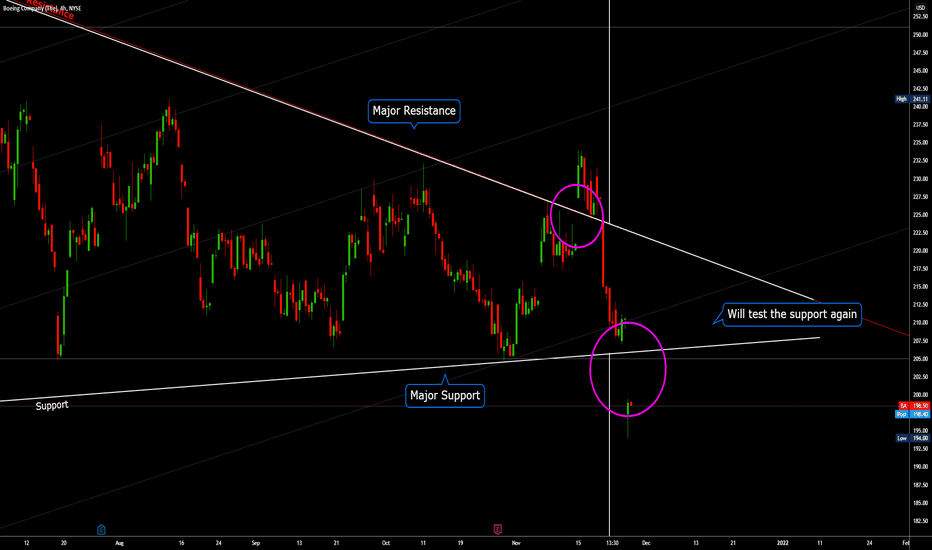
Task: Select the Major Resistance callout label
Action: [x=414, y=111]
